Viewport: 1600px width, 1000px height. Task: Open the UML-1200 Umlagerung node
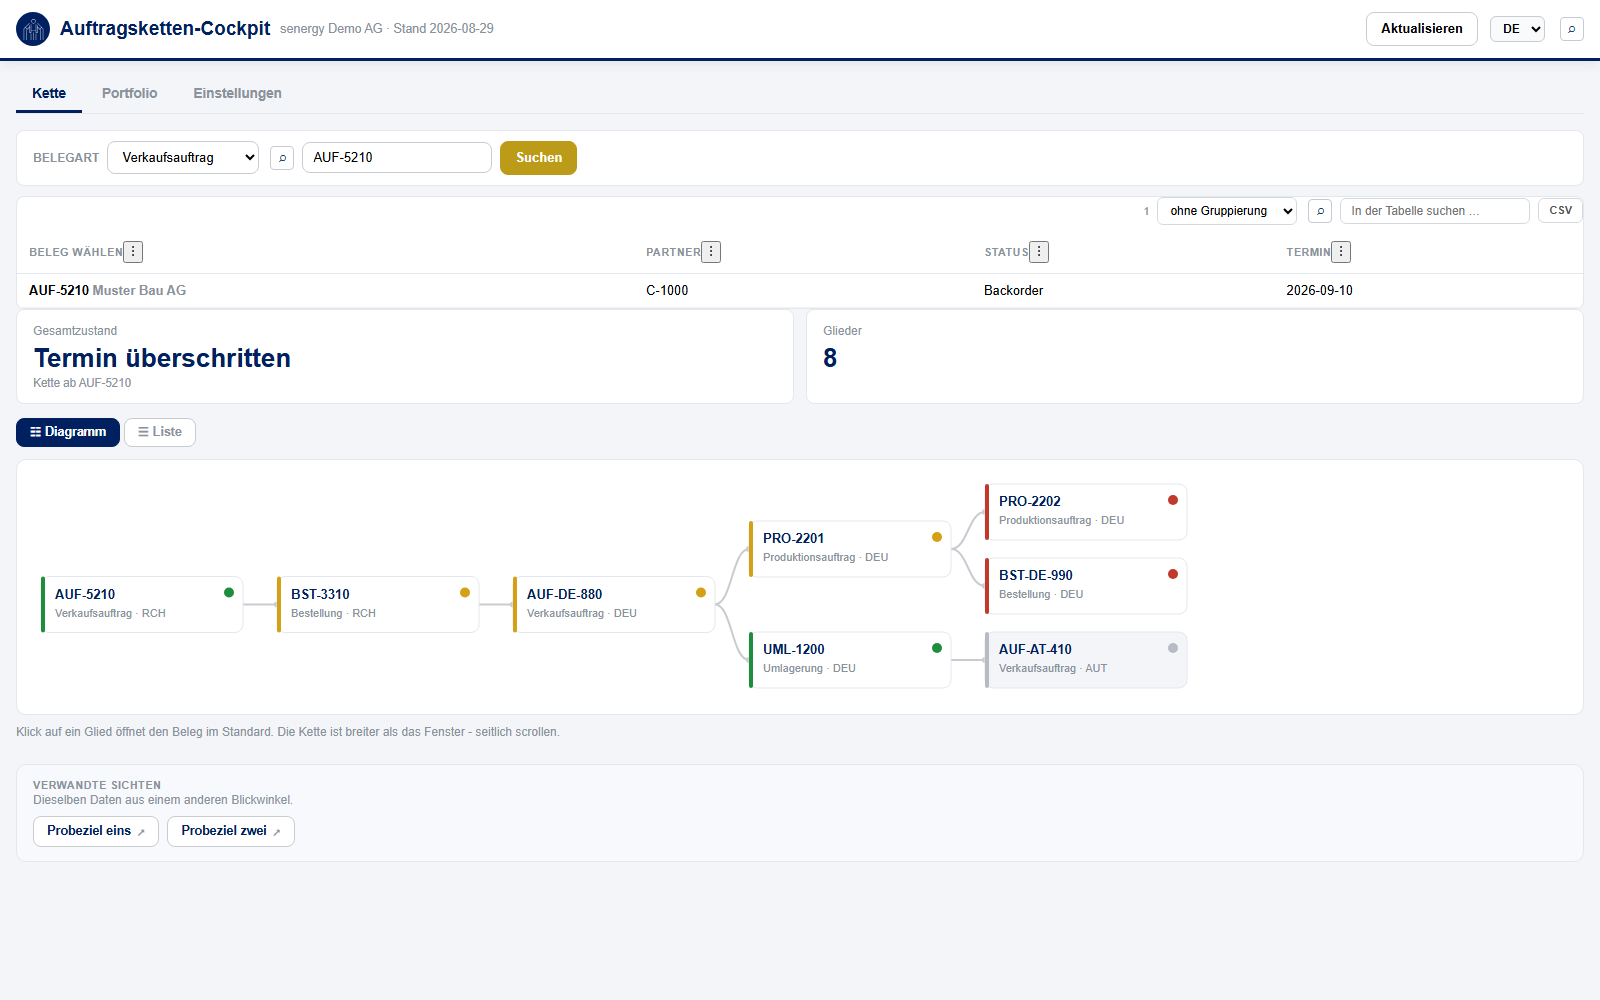point(850,660)
